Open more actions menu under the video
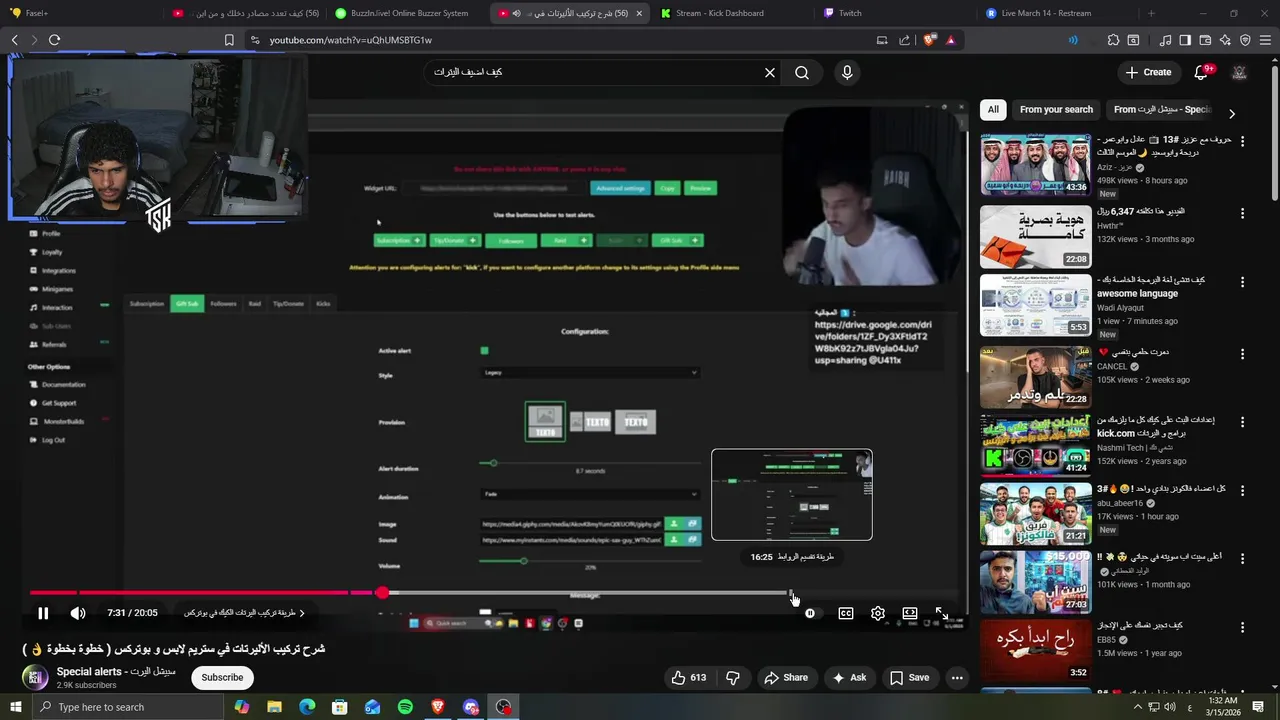Image resolution: width=1280 pixels, height=720 pixels. [x=957, y=677]
